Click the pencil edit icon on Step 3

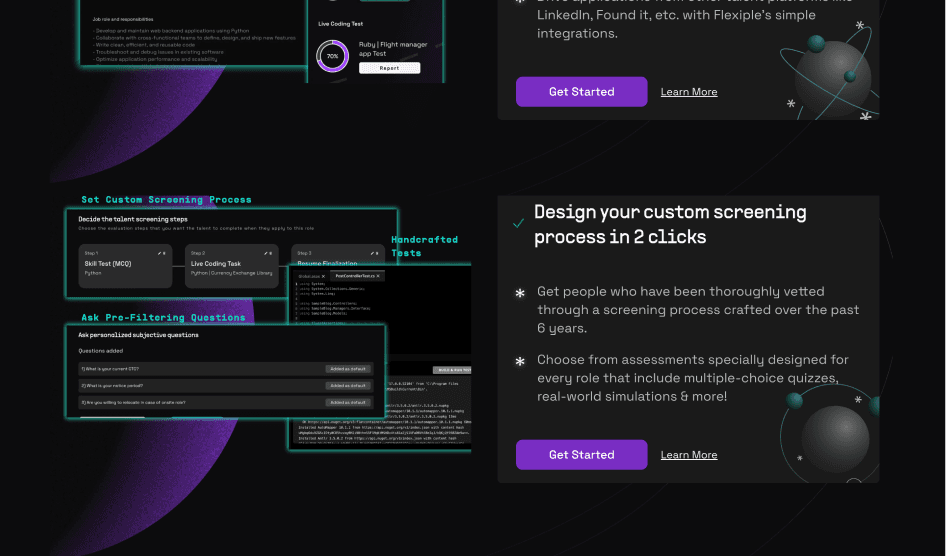(372, 253)
